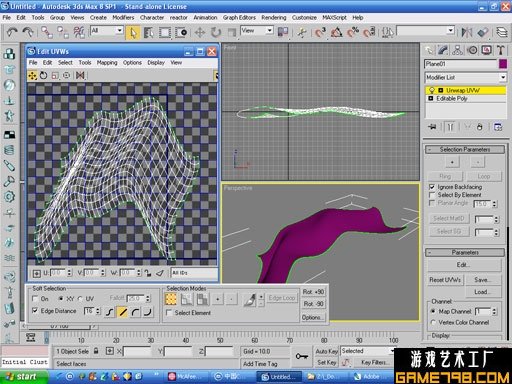
Task: Uncheck Ignore Backfacing option
Action: click(432, 187)
